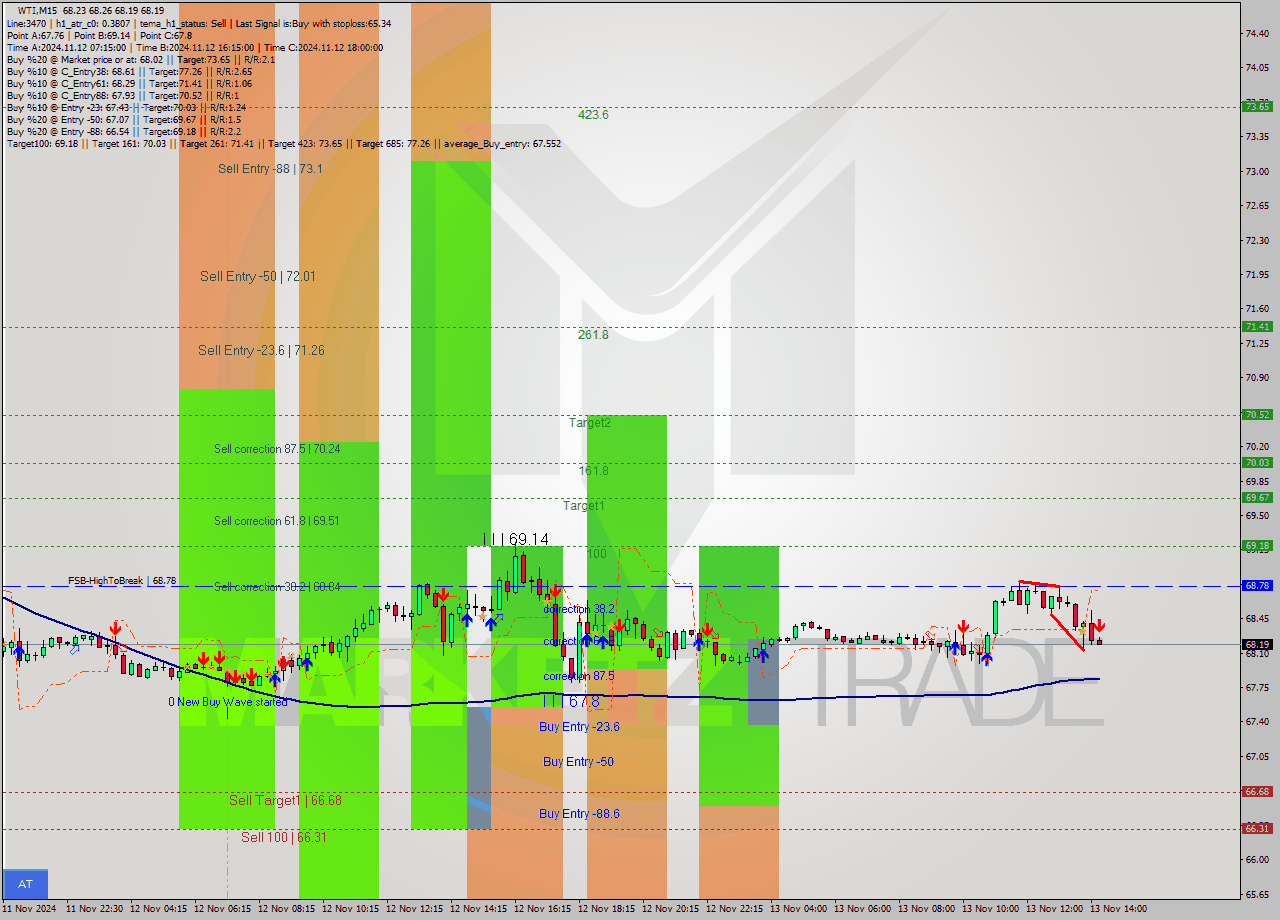Image resolution: width=1280 pixels, height=920 pixels.
Task: Select the green 71.41 price tag
Action: tap(1257, 327)
